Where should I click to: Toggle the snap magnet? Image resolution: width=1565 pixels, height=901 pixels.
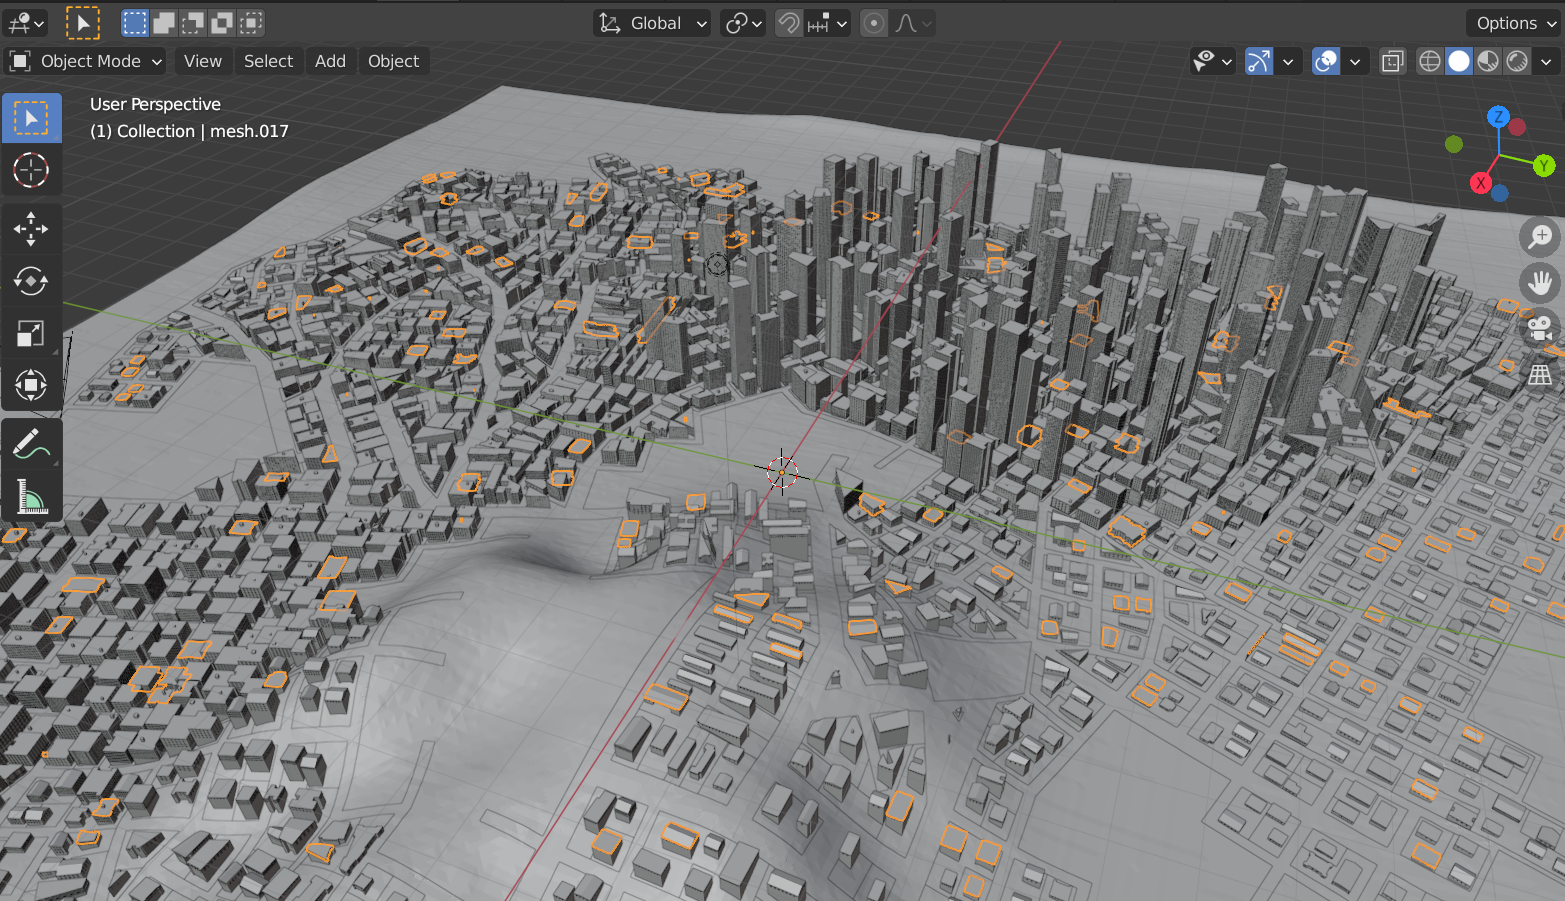click(x=789, y=23)
